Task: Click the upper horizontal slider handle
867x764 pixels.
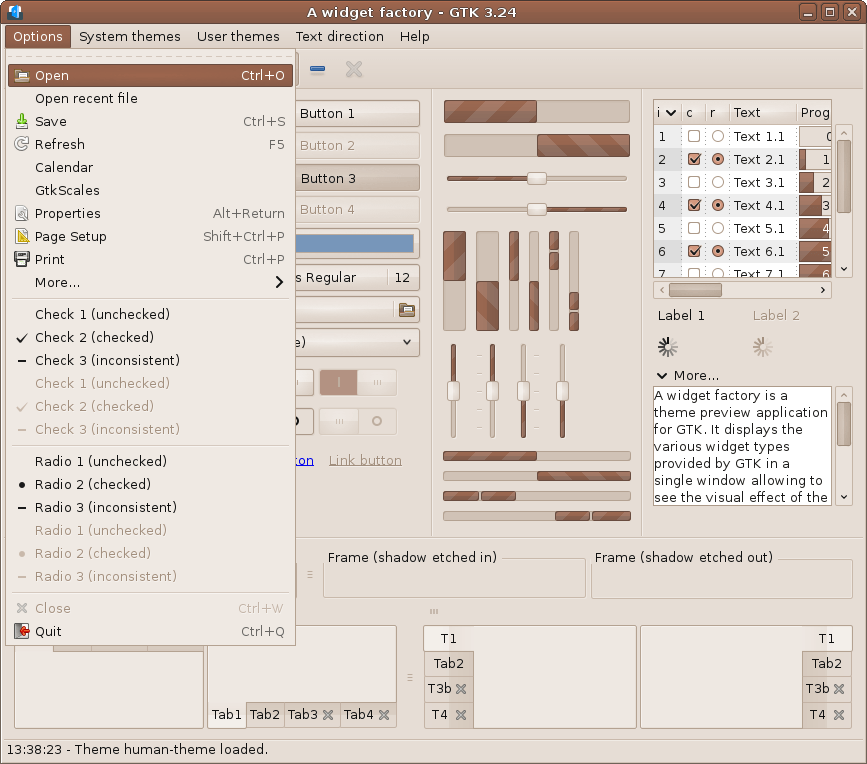Action: pos(536,178)
